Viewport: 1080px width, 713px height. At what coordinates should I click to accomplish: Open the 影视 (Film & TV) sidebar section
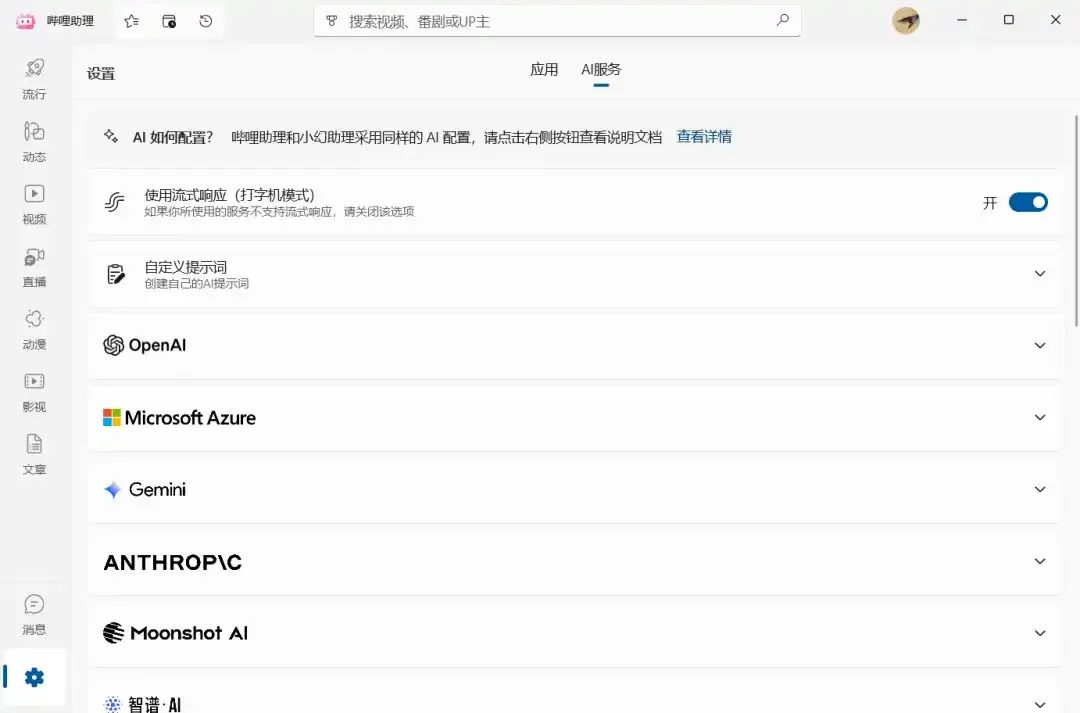coord(34,393)
